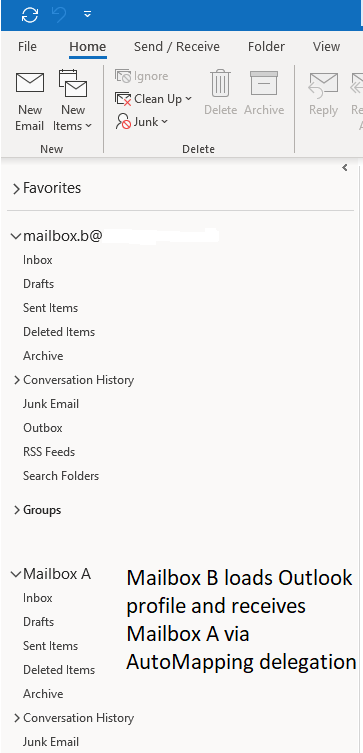Create a New Email
The image size is (363, 753).
coord(30,101)
